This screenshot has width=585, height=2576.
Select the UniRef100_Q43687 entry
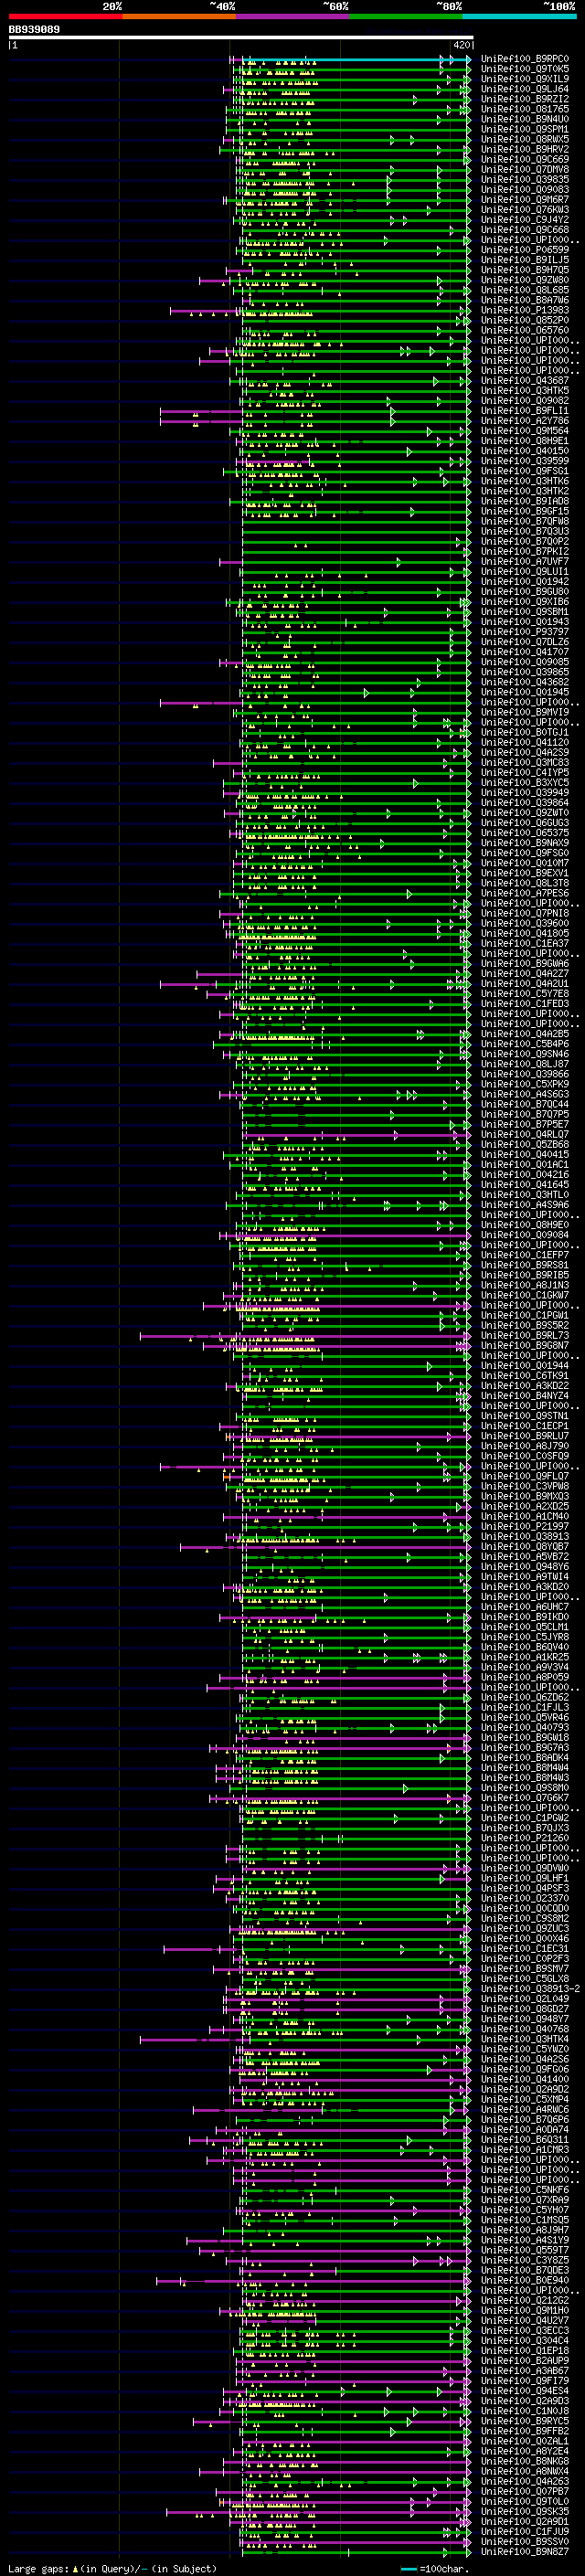tap(525, 381)
